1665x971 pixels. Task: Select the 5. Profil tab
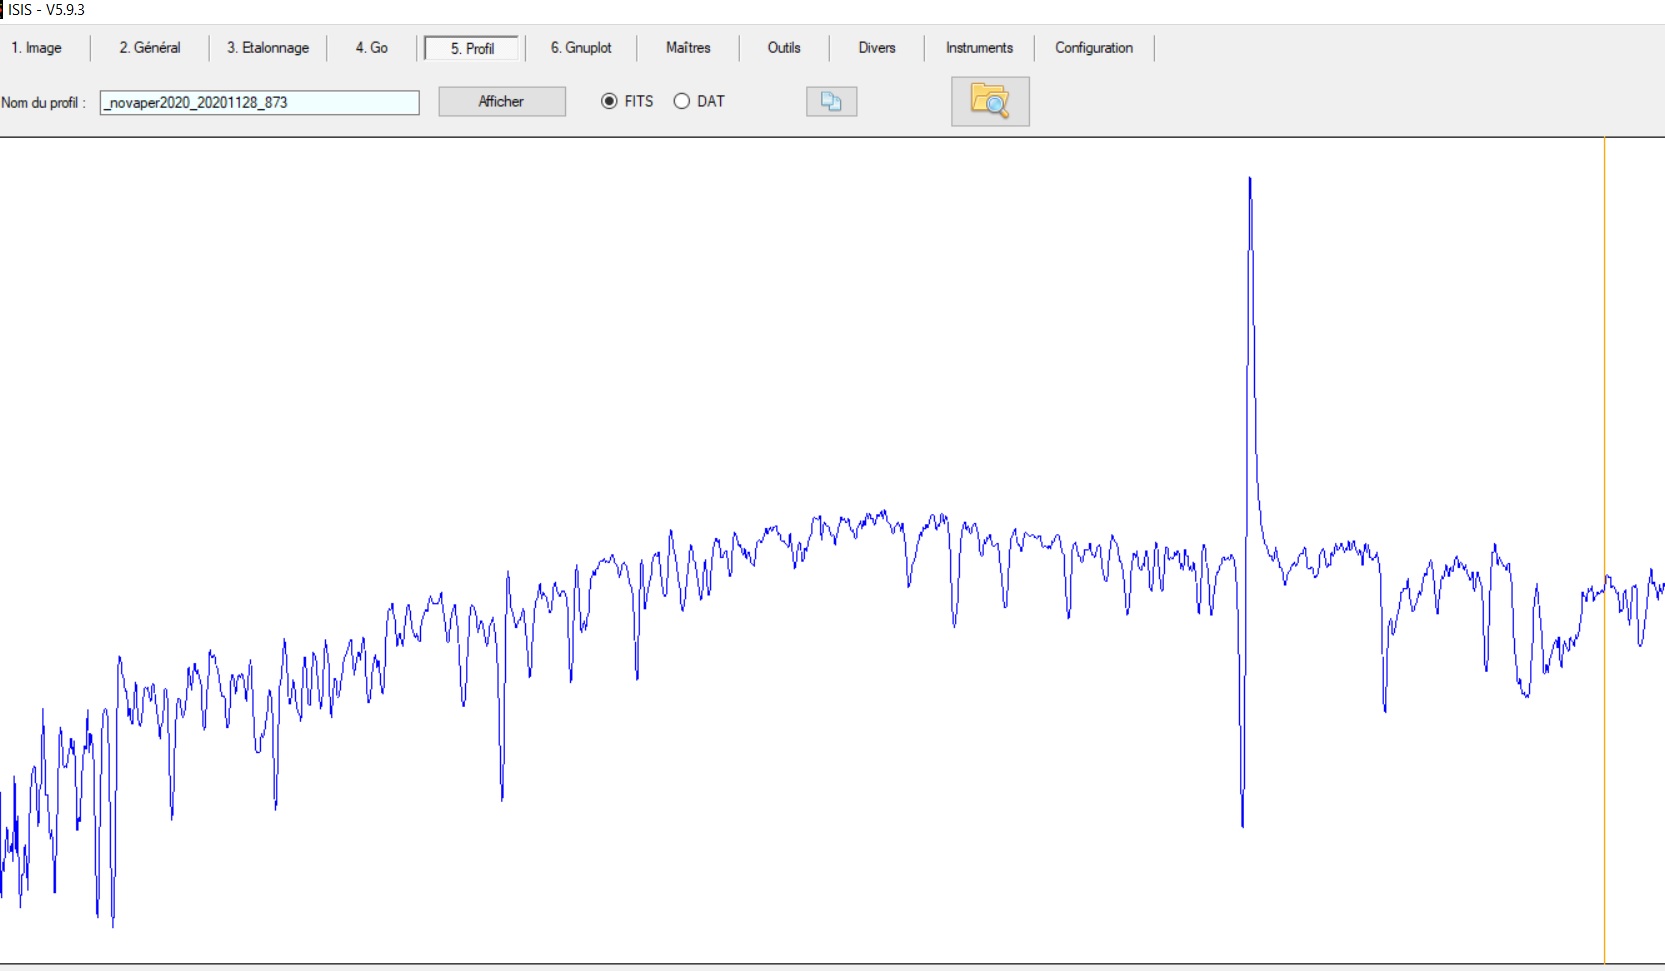[472, 48]
